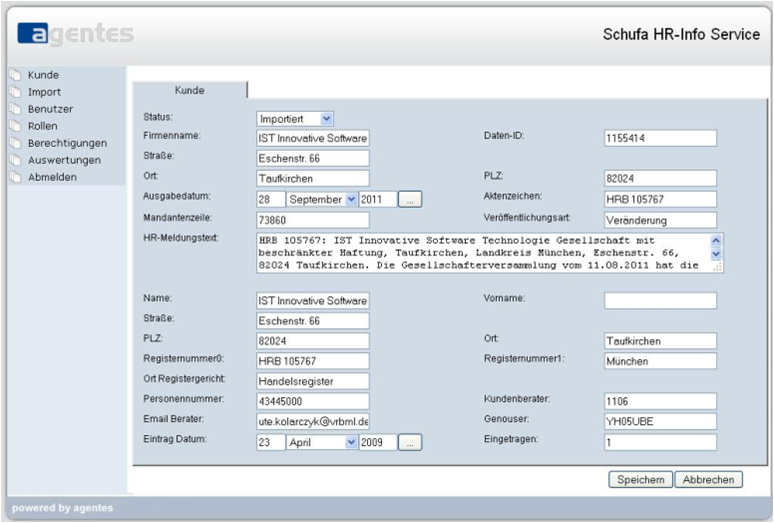The width and height of the screenshot is (774, 523).
Task: Click the lower Straße field under Name
Action: pyautogui.click(x=313, y=321)
